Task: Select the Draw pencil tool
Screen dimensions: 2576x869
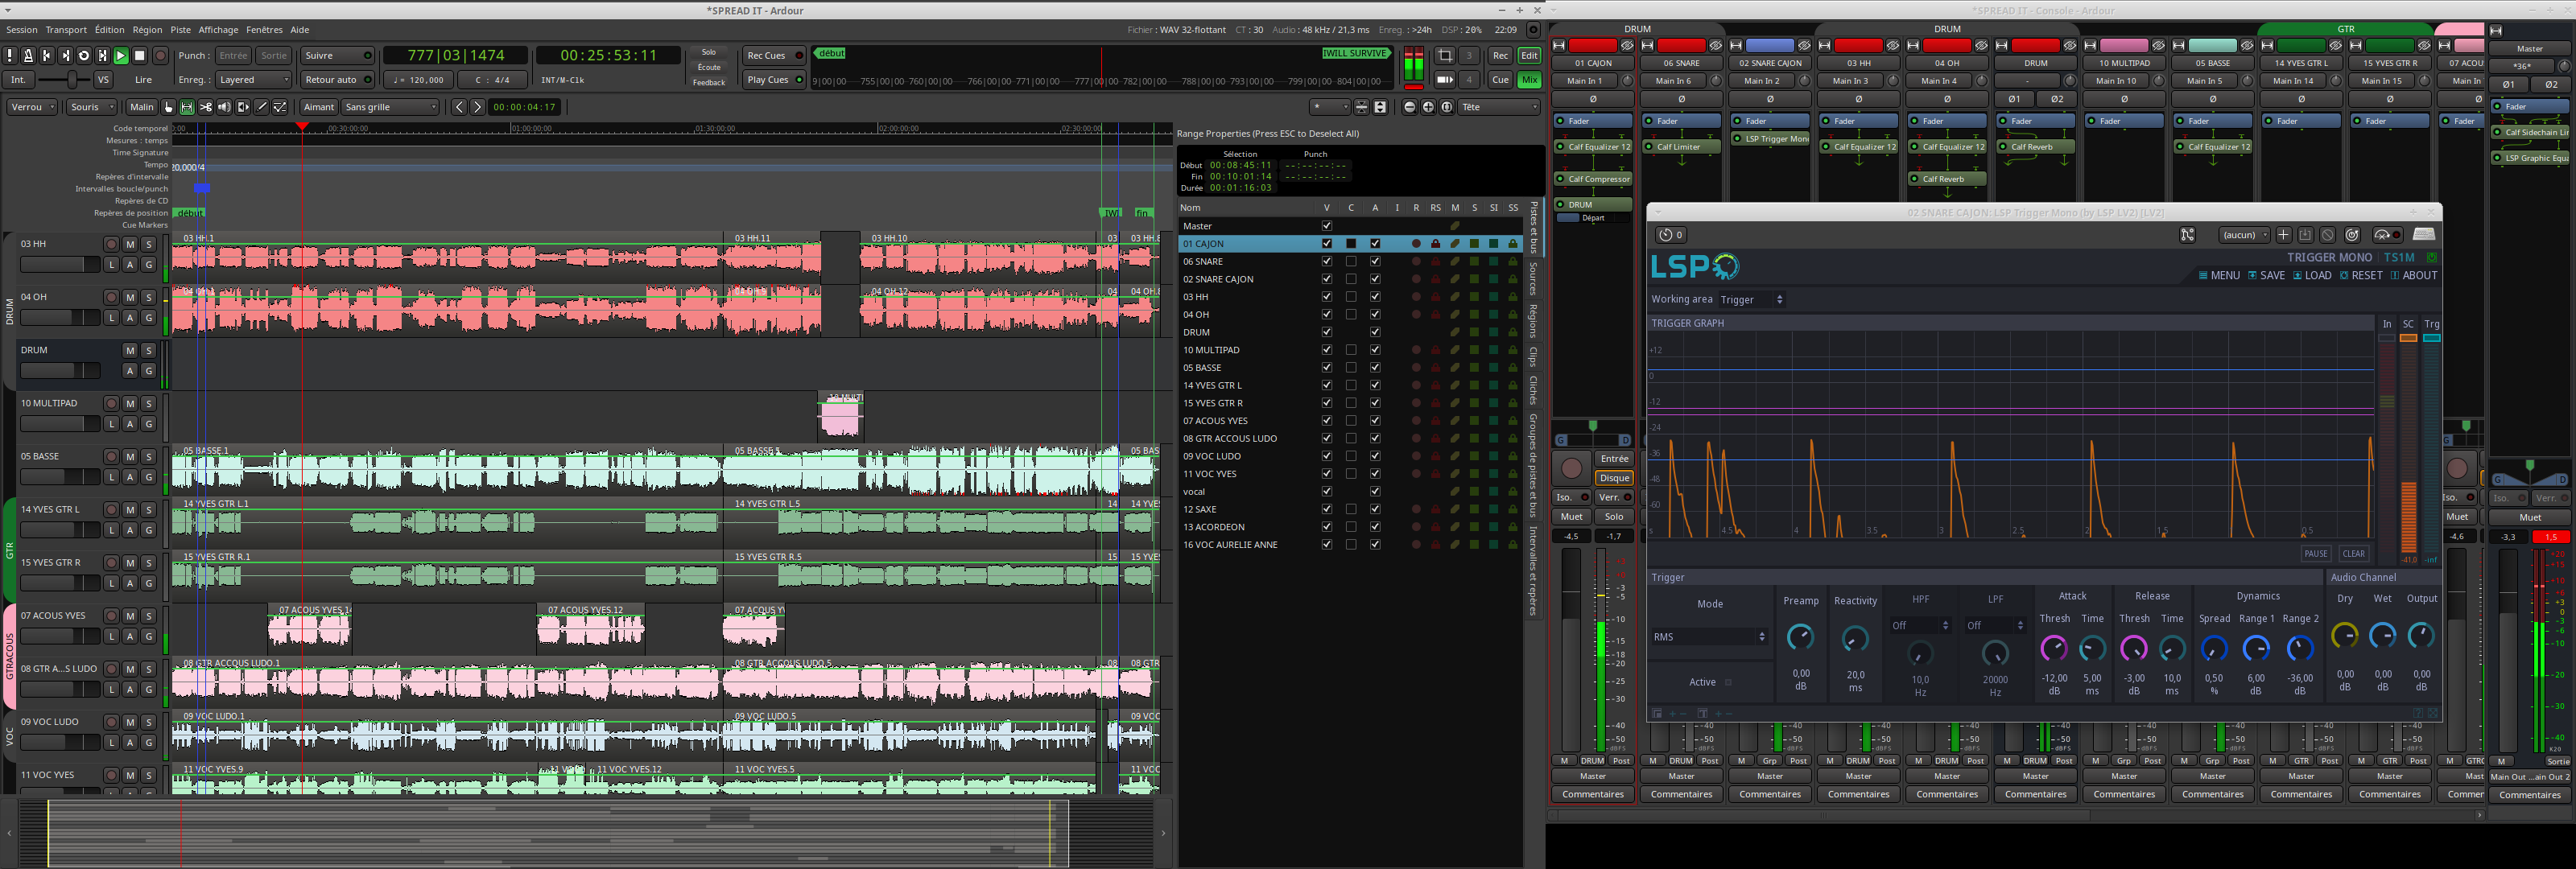Action: pos(262,107)
